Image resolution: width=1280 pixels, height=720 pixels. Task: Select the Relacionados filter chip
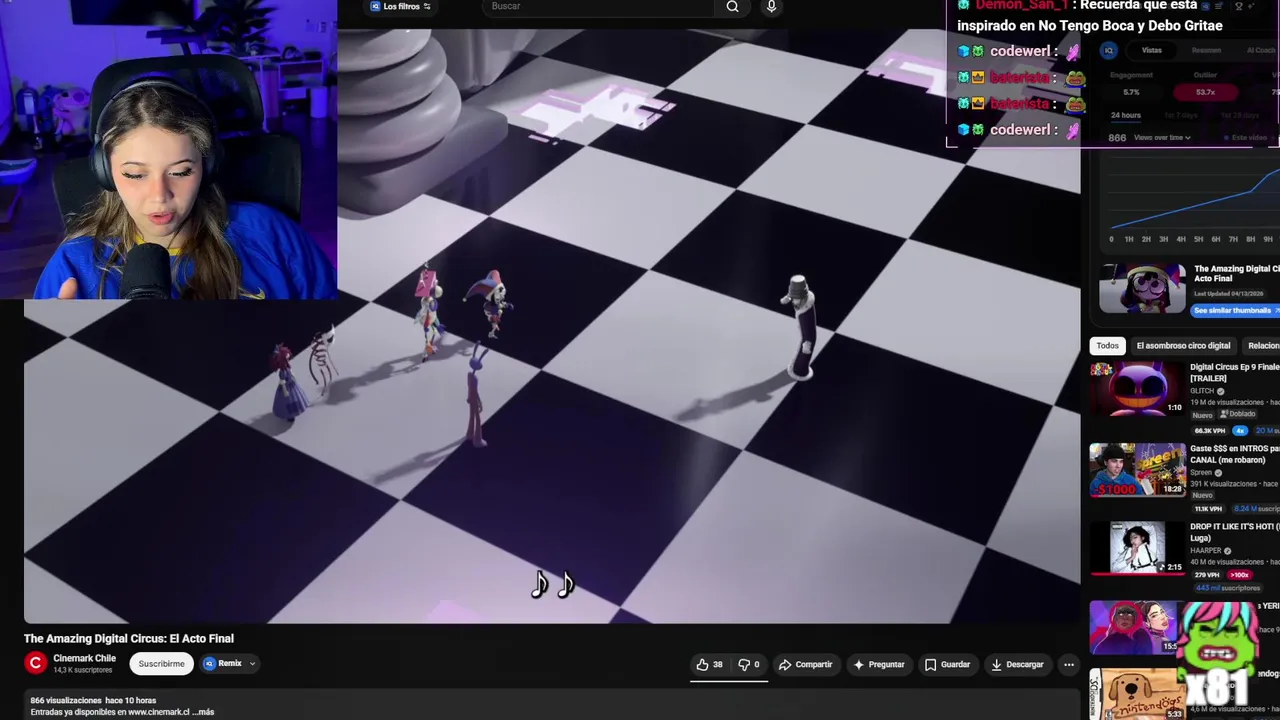click(1263, 346)
